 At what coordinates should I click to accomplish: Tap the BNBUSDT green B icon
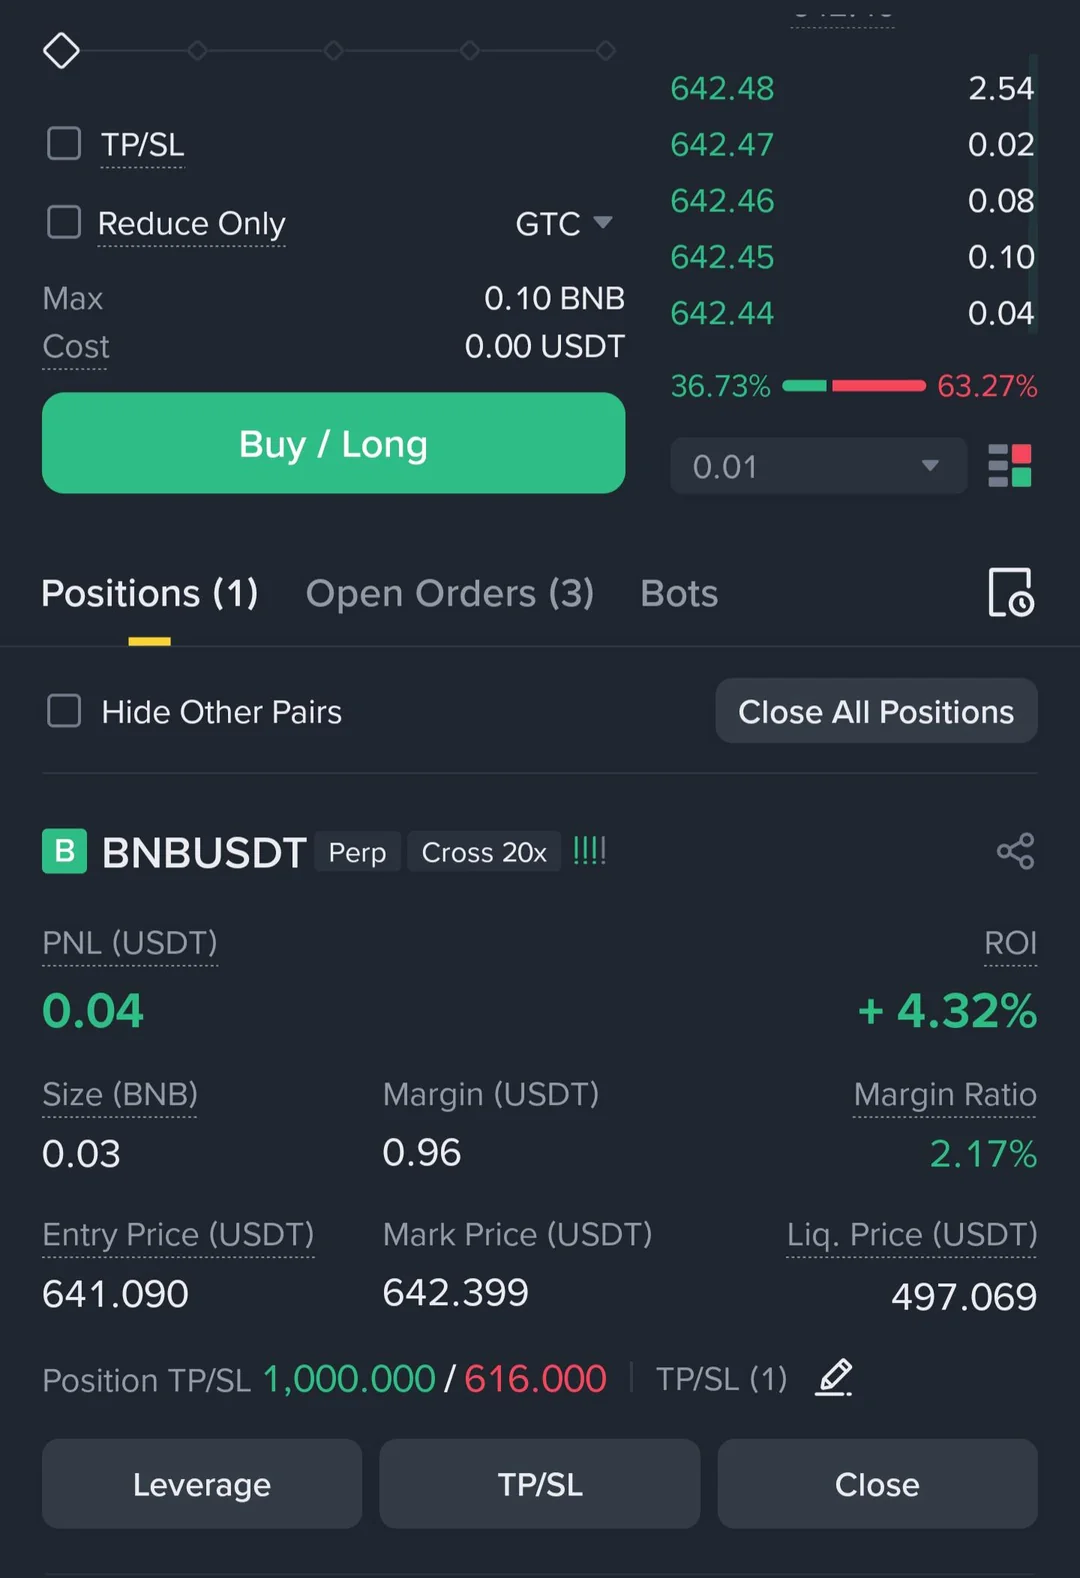coord(65,852)
